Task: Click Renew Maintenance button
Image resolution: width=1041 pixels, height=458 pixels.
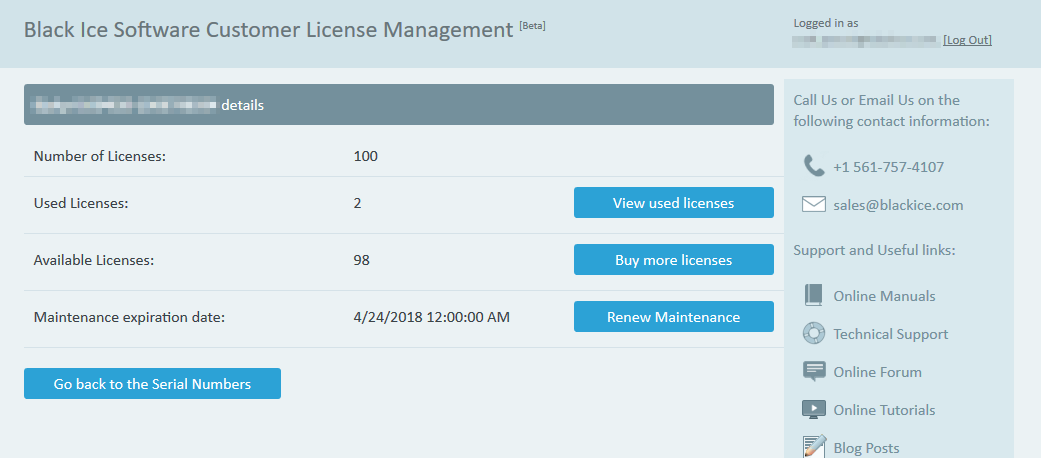Action: coord(674,317)
